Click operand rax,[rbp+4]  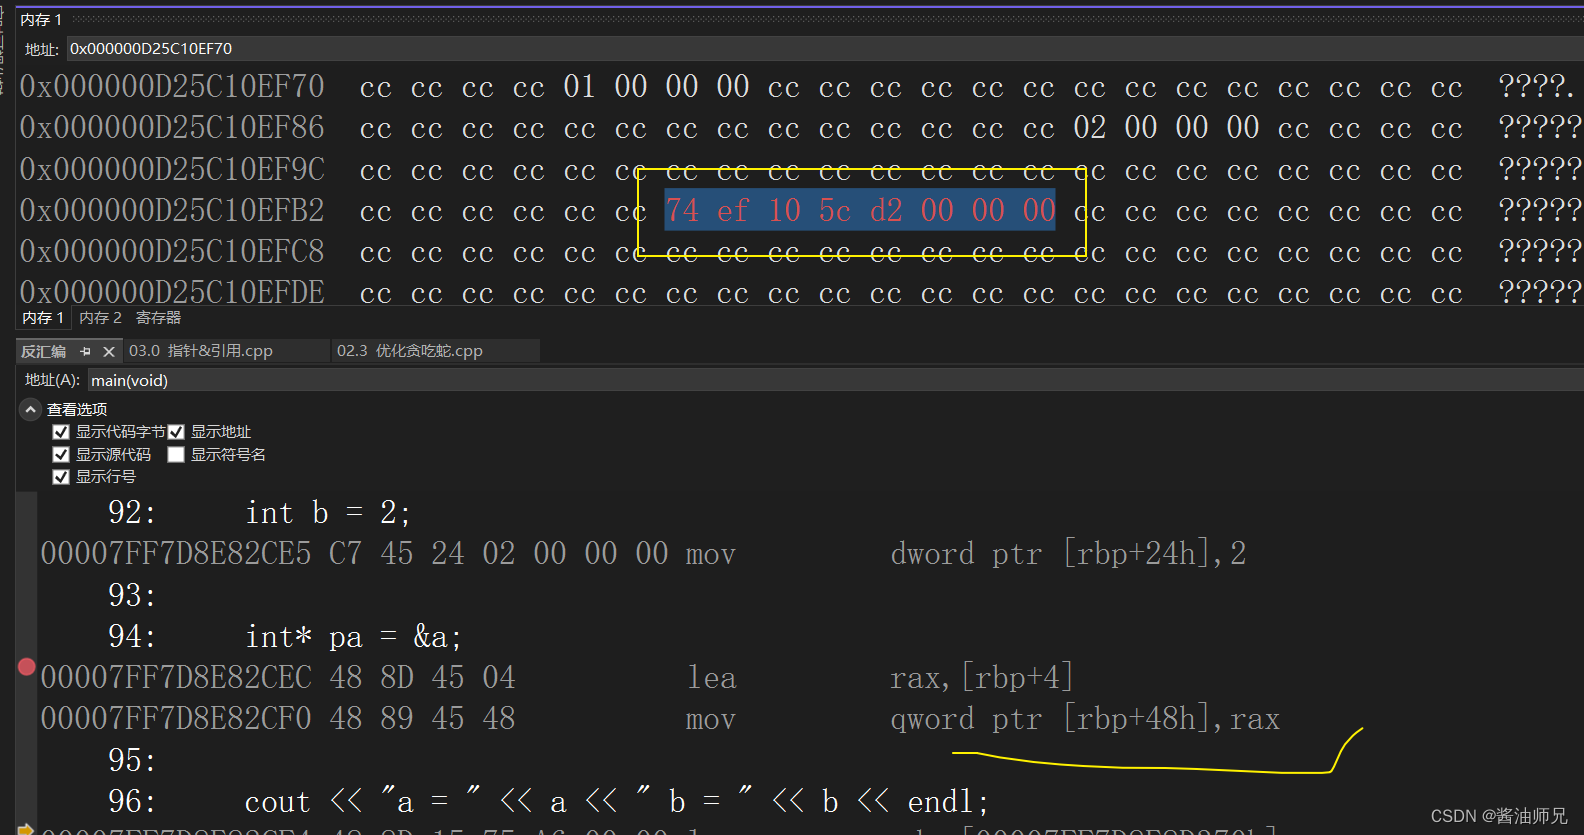[x=982, y=678]
